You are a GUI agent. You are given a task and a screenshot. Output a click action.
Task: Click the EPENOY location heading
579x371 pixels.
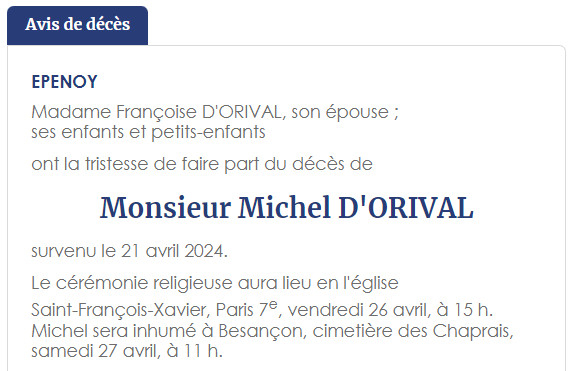[x=65, y=82]
